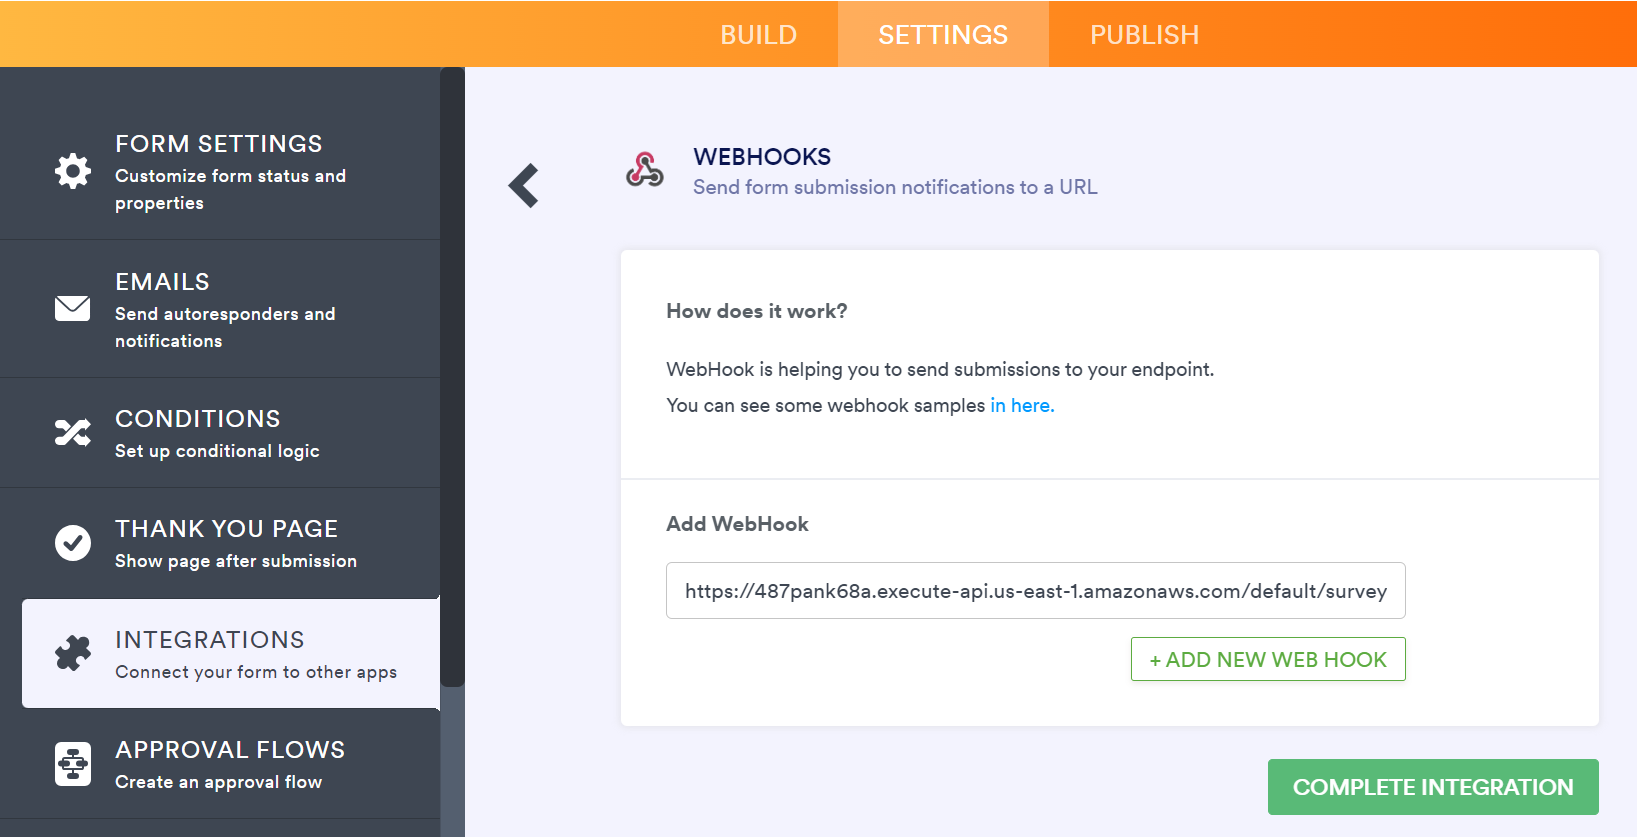Viewport: 1637px width, 837px height.
Task: Focus the webhook URL input field
Action: pyautogui.click(x=1035, y=591)
